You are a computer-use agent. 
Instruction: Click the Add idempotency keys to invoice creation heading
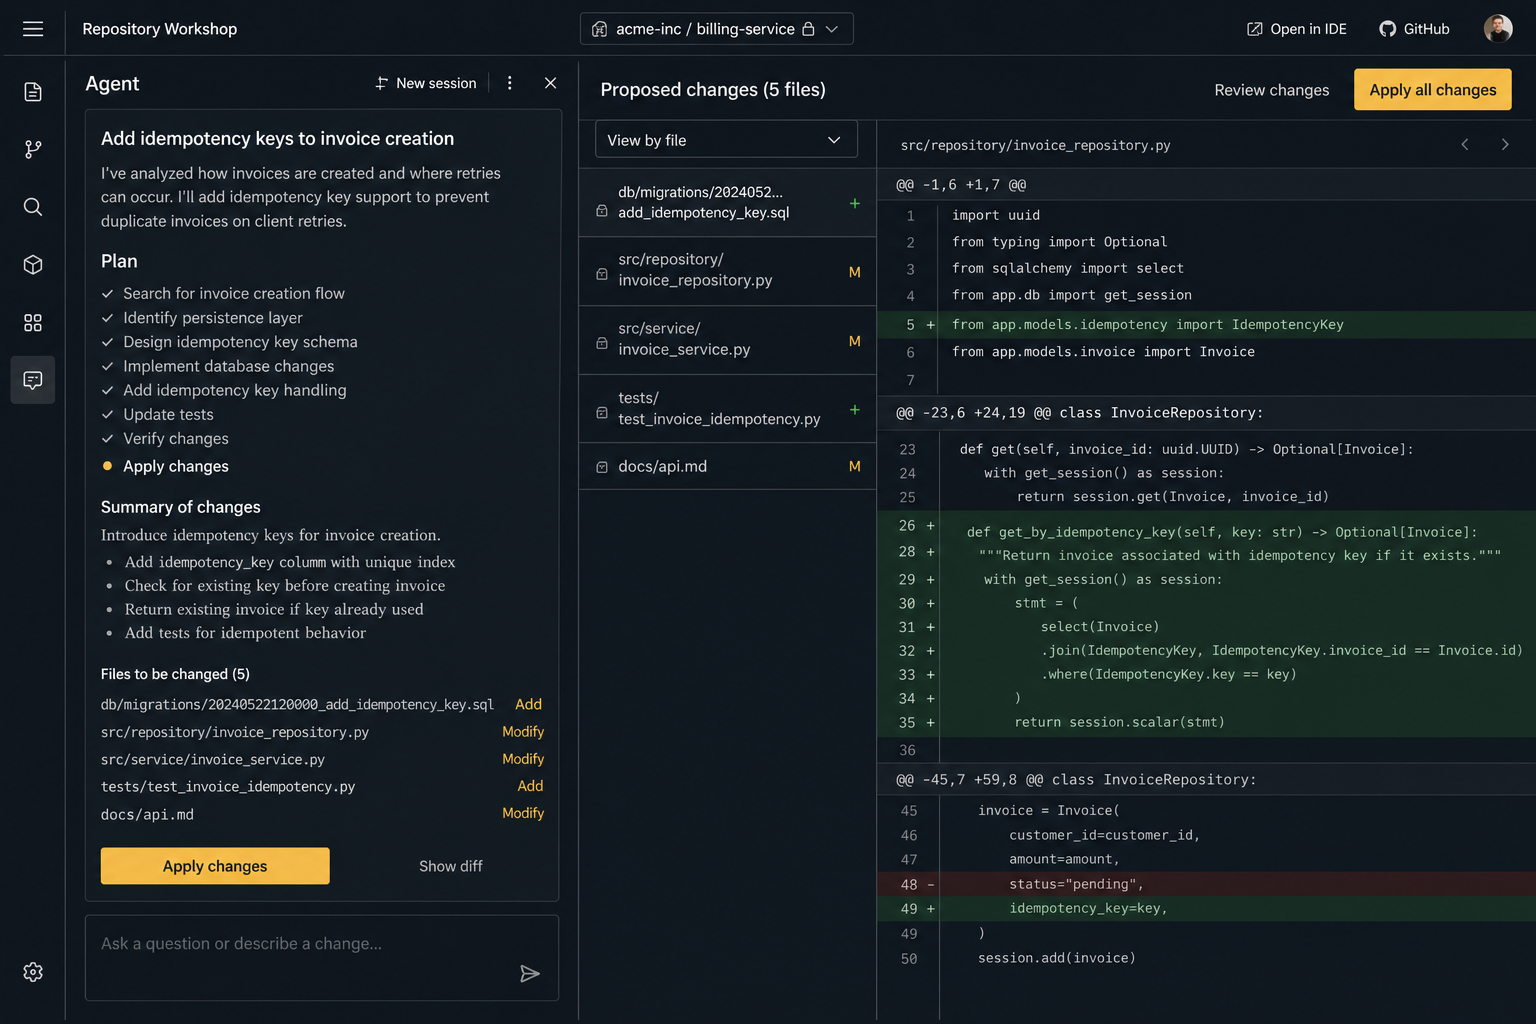coord(277,139)
